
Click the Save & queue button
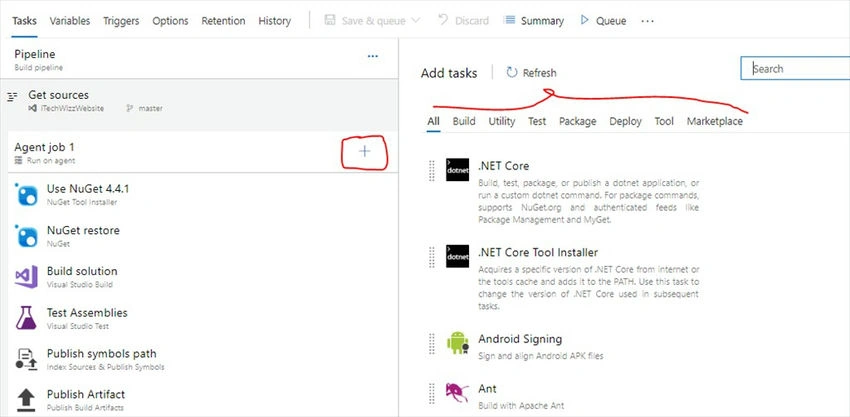tap(366, 21)
